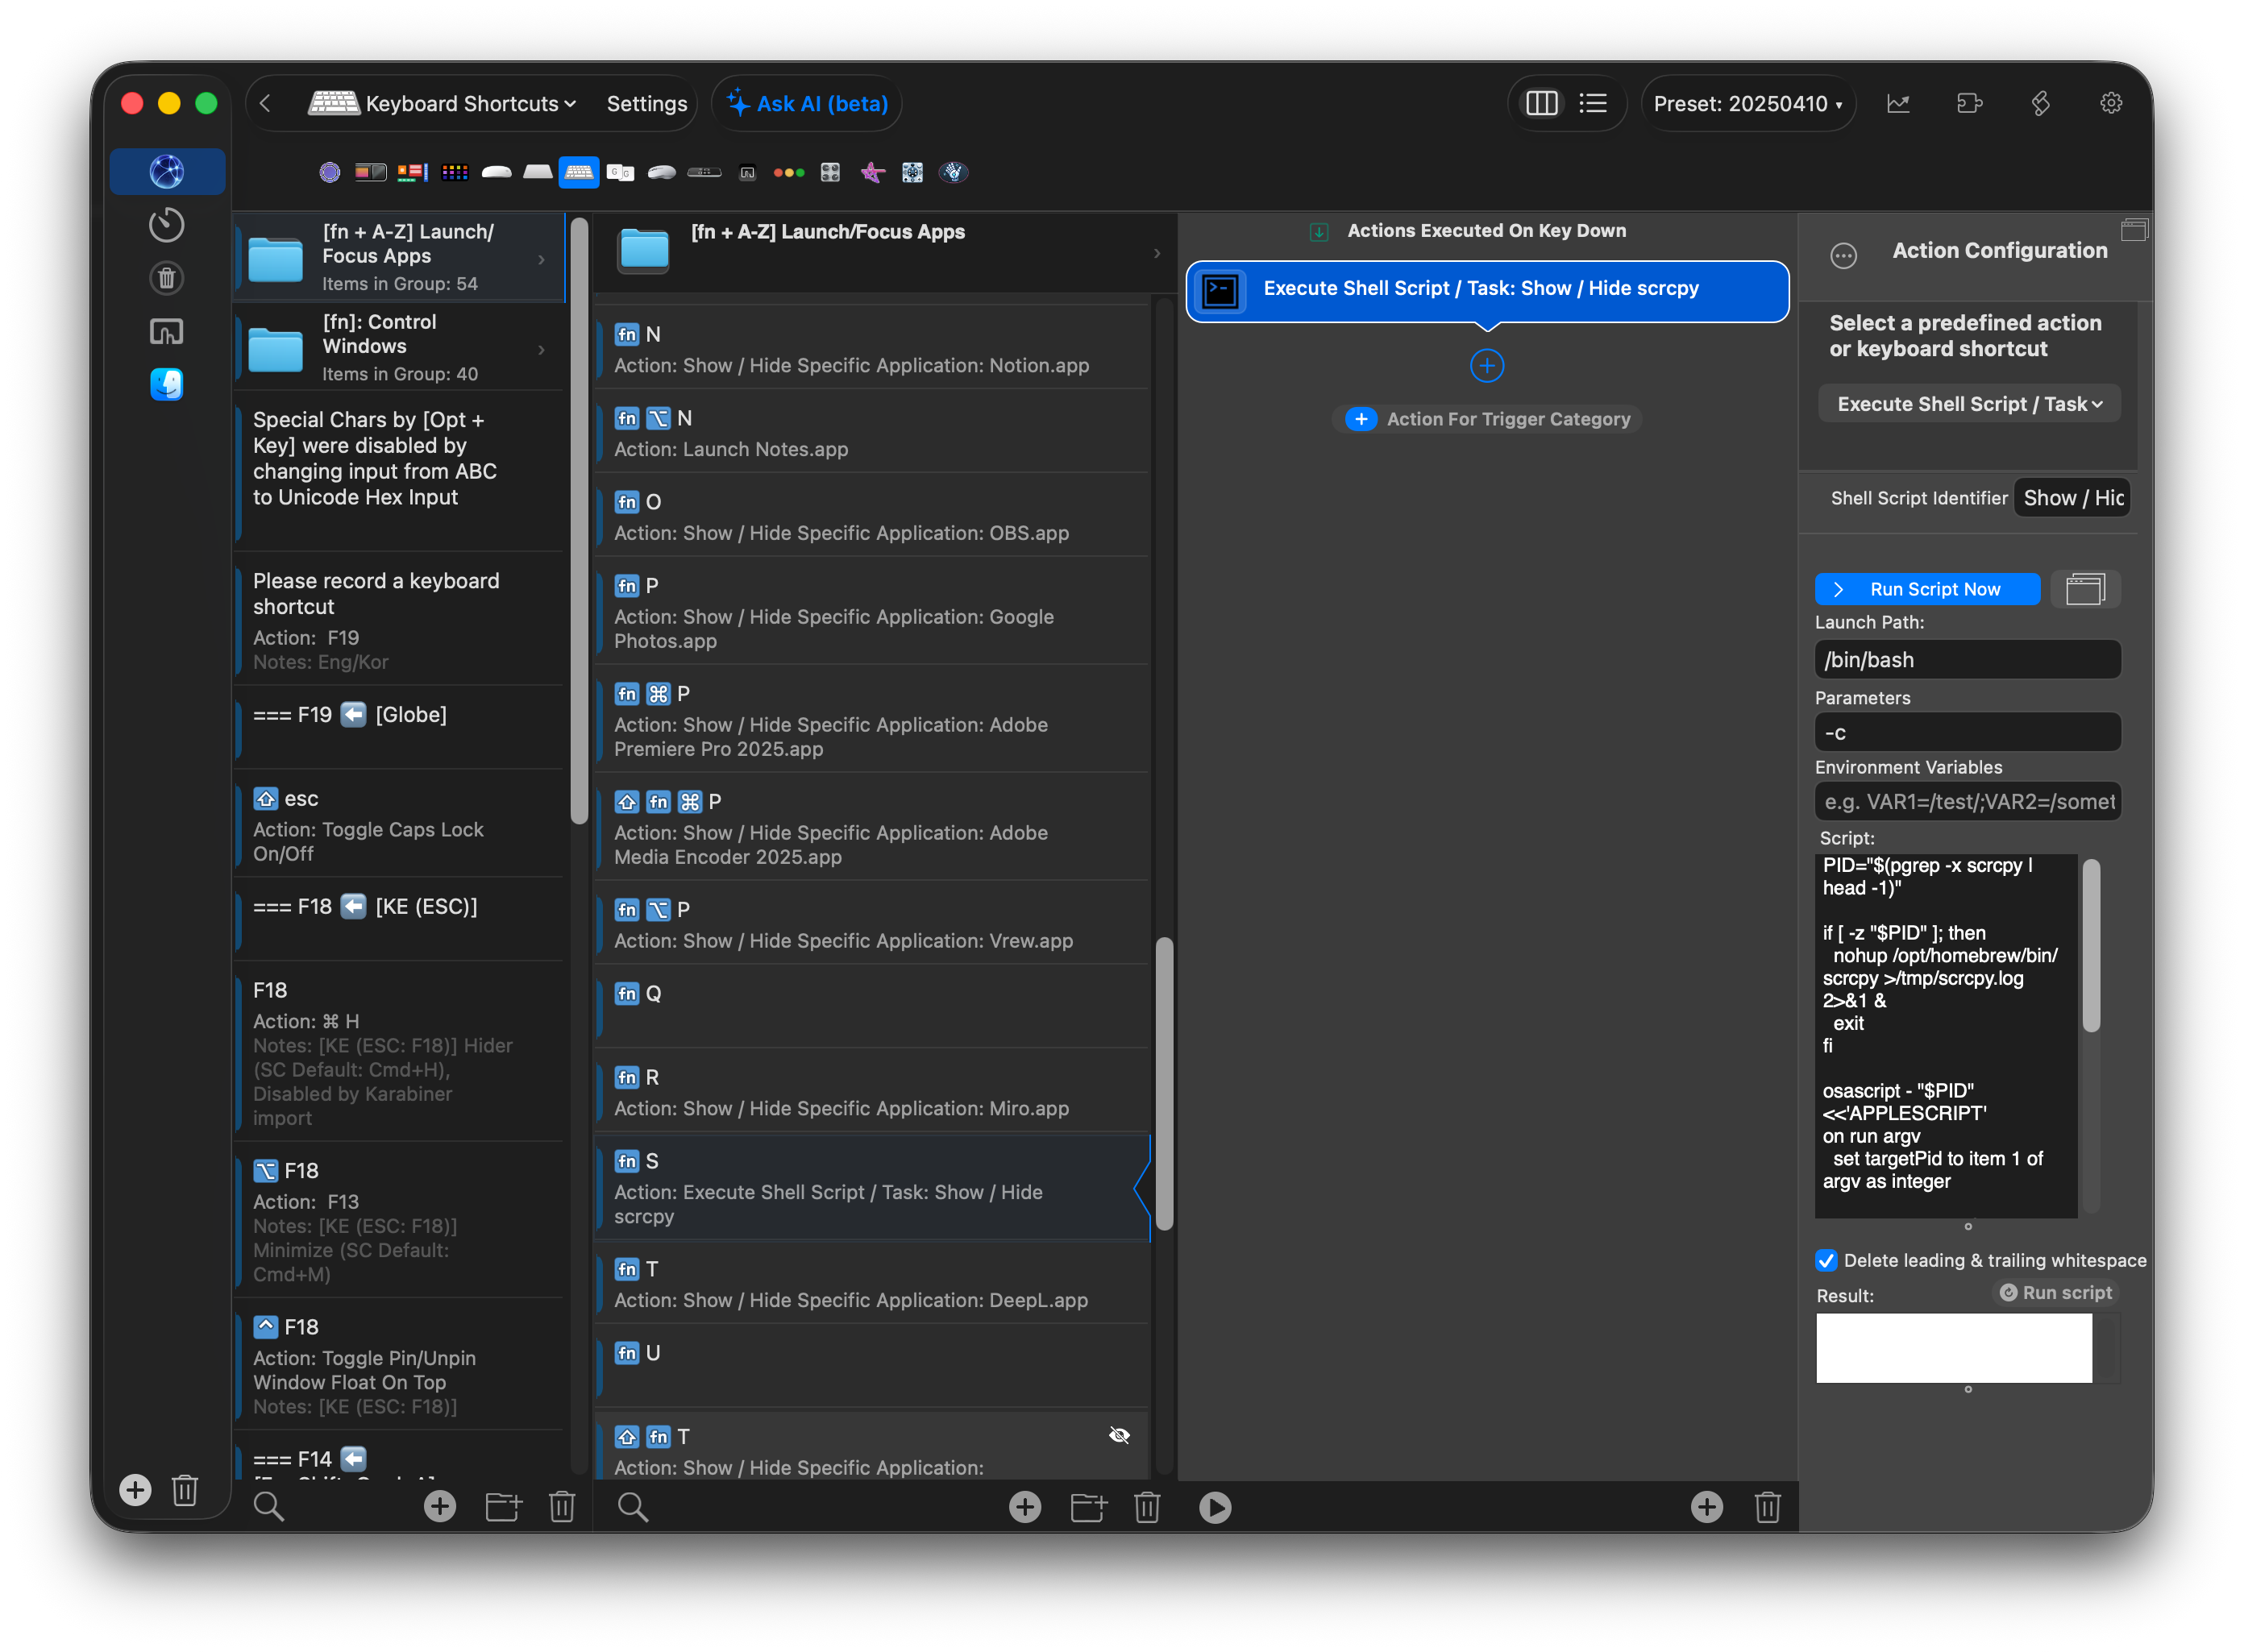Click the Environment Variables field
Viewport: 2244px width, 1652px height.
pyautogui.click(x=1967, y=801)
